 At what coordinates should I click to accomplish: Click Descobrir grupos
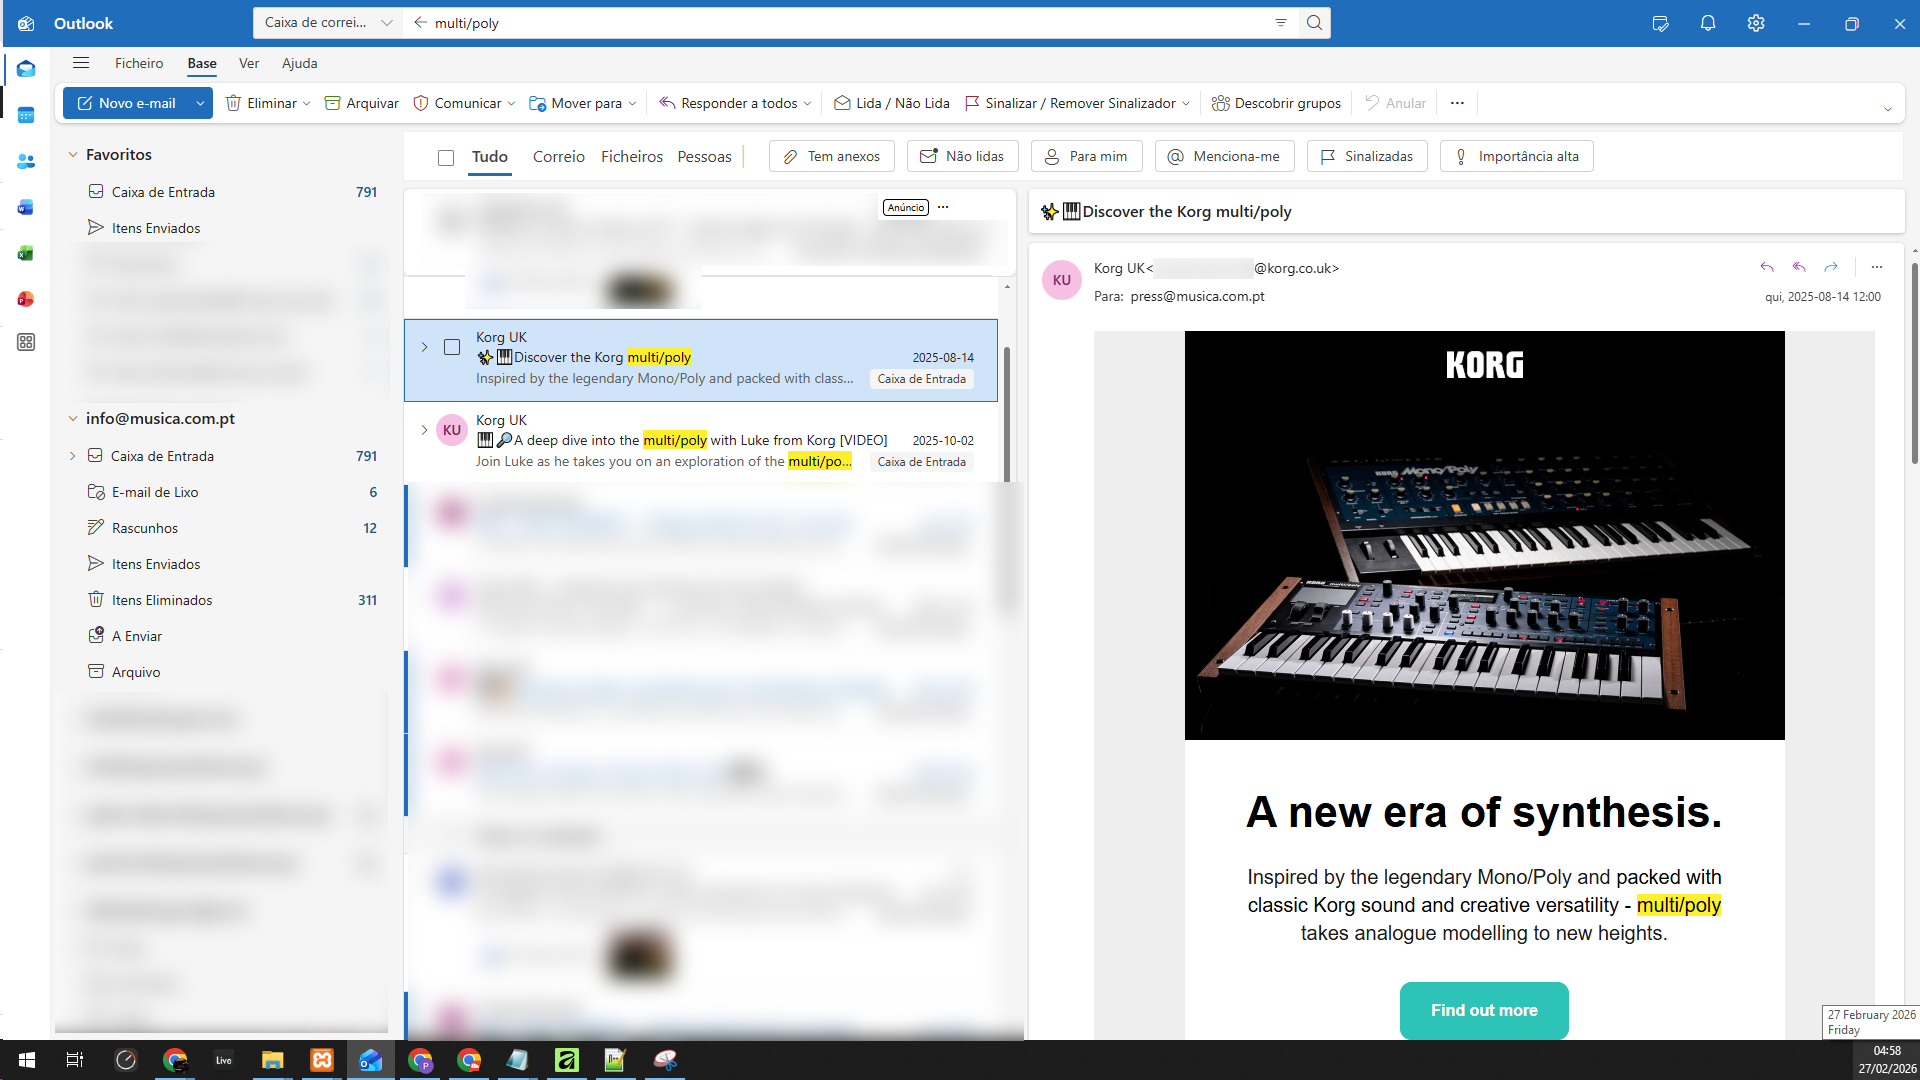pos(1276,103)
